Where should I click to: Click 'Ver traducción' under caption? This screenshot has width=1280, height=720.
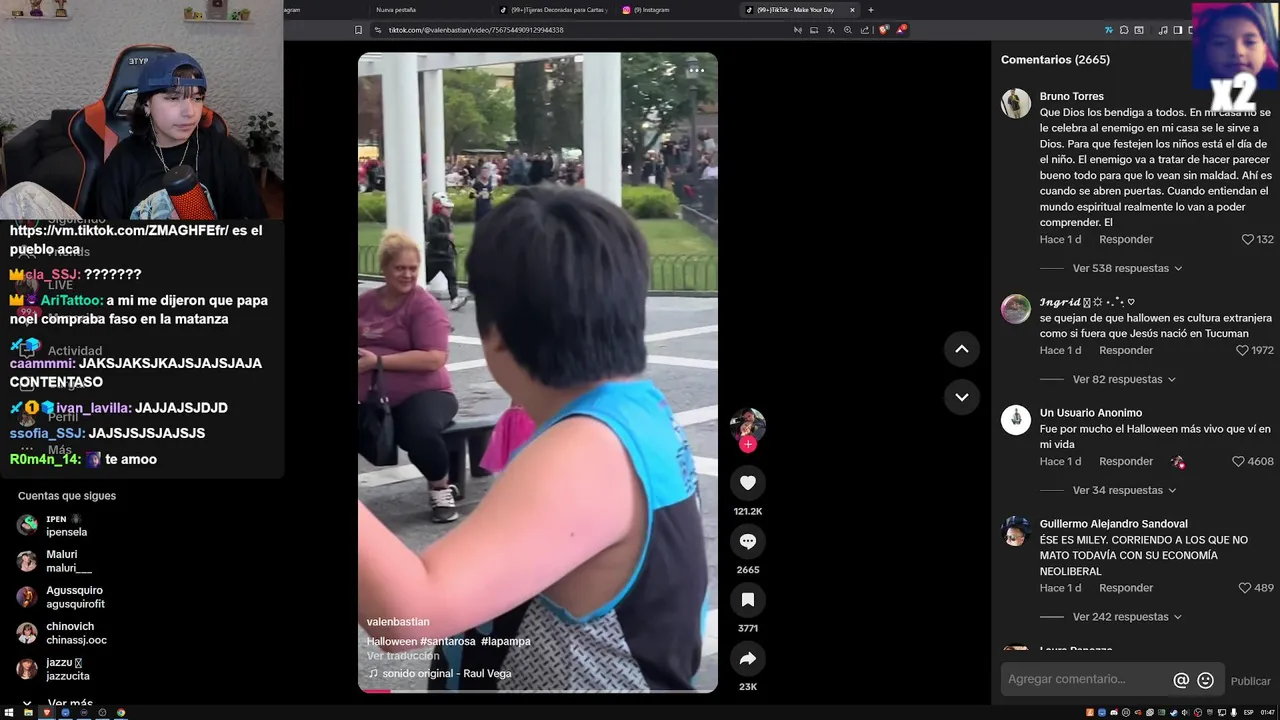(403, 656)
